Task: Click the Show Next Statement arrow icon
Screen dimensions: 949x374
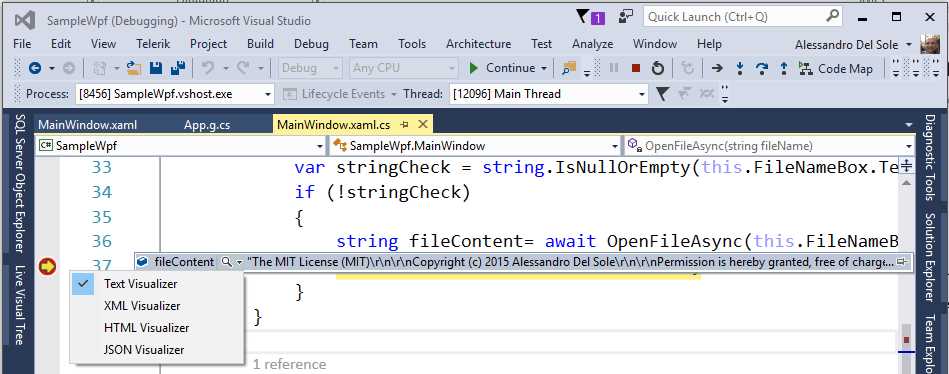Action: [717, 68]
